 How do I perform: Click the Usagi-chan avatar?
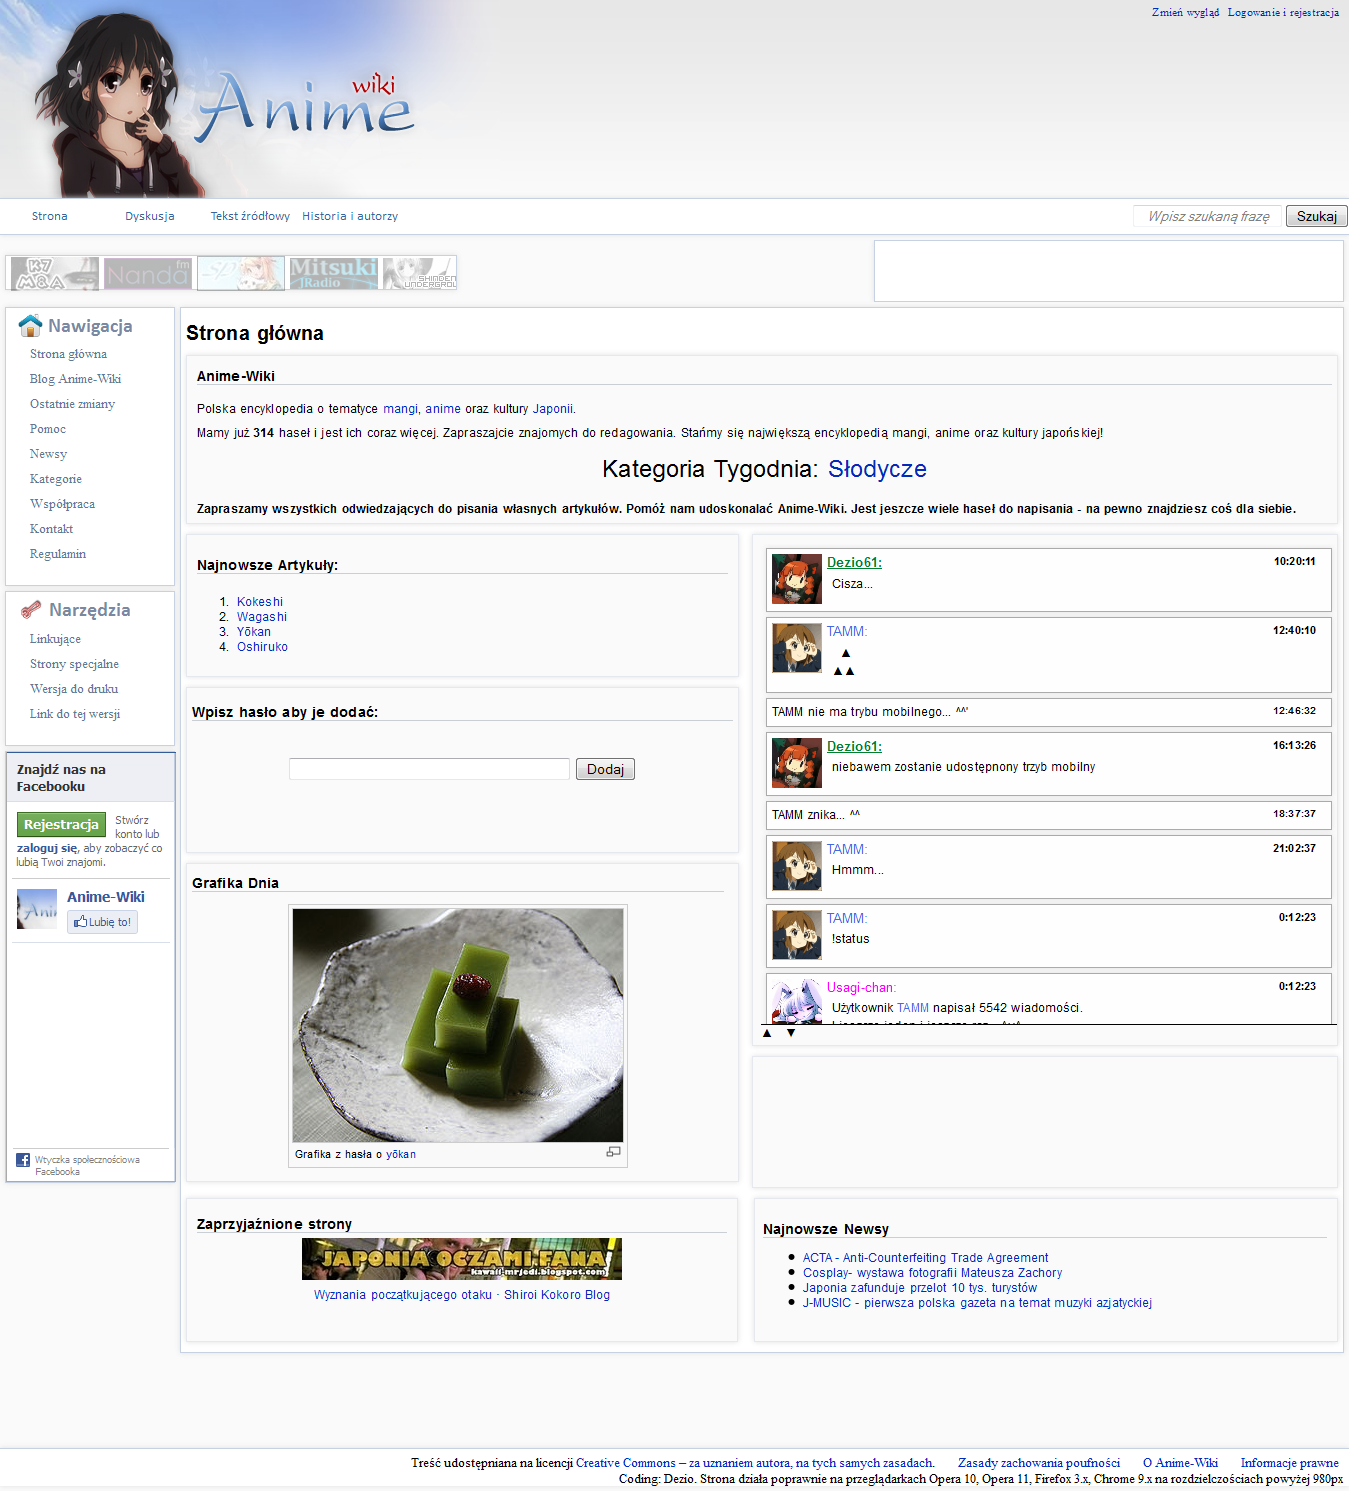click(797, 1001)
